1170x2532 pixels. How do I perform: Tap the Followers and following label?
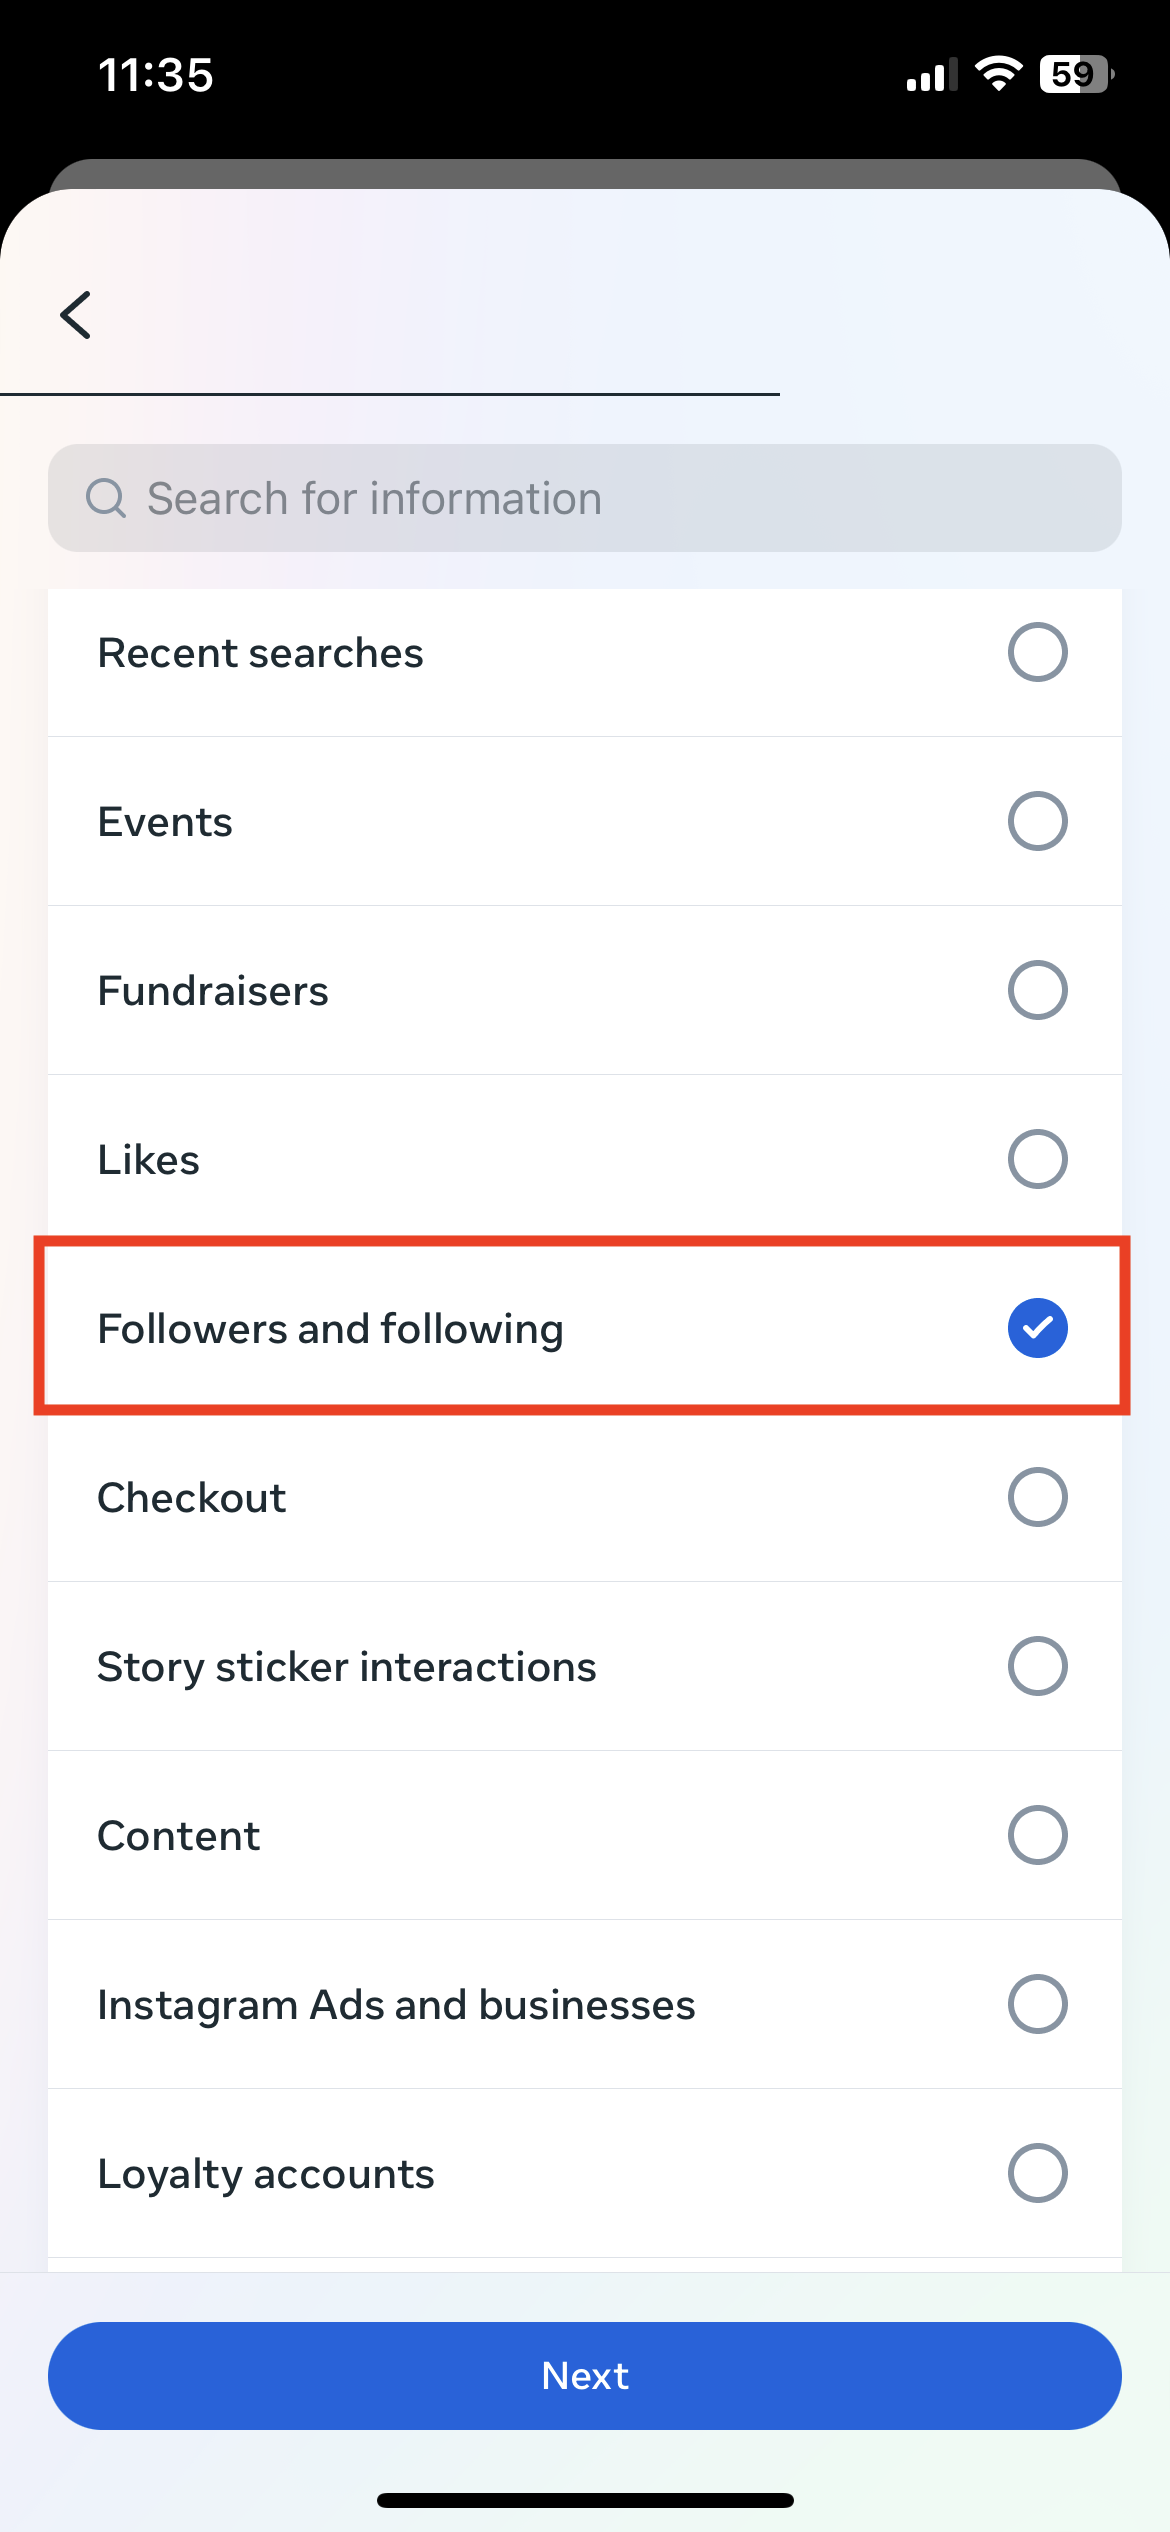(330, 1329)
